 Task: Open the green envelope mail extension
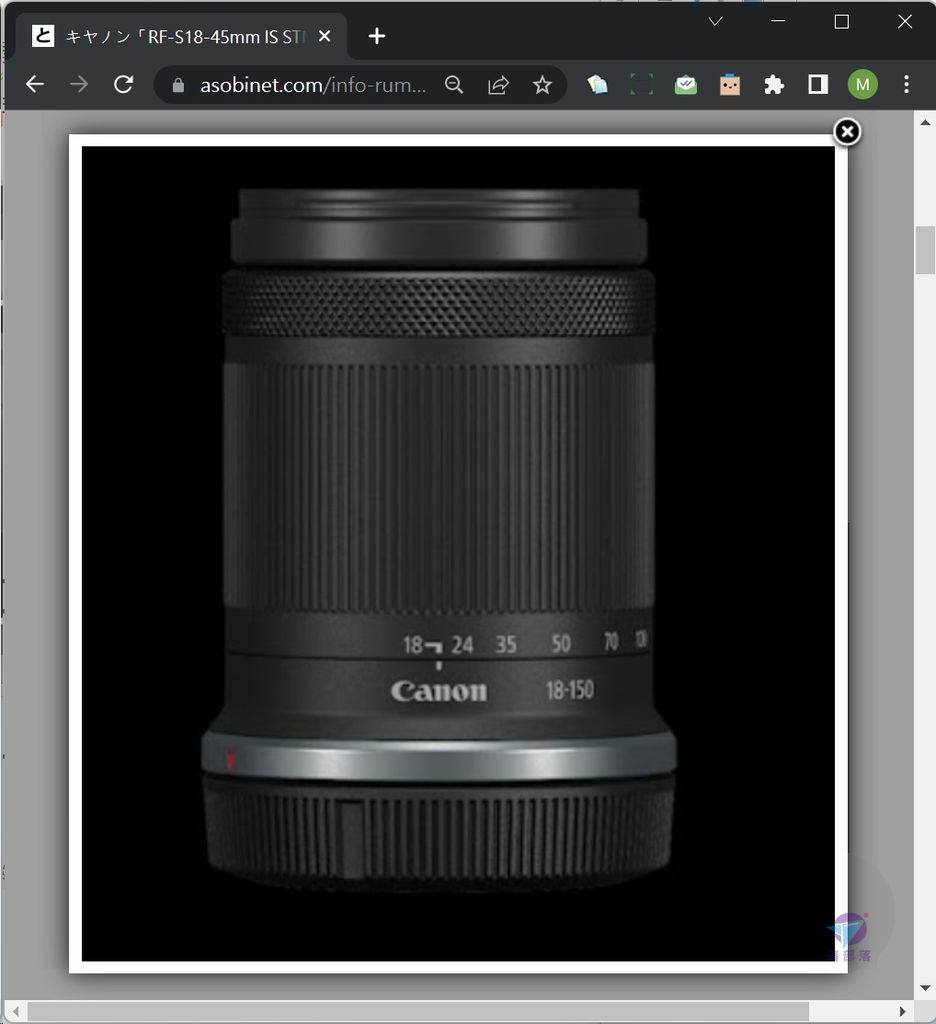[x=686, y=84]
